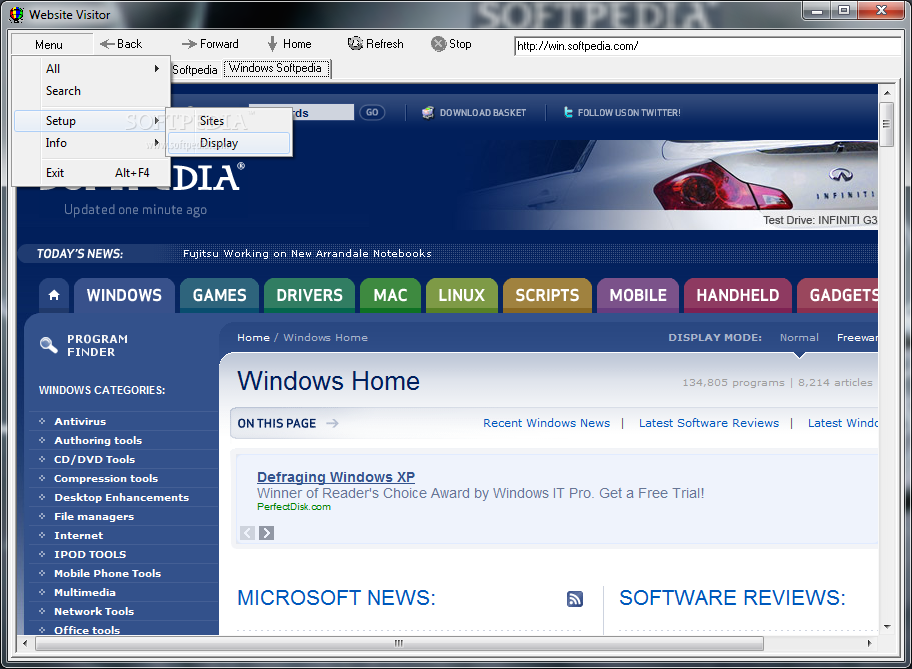912x669 pixels.
Task: Open the DRIVERS section tab
Action: [309, 296]
